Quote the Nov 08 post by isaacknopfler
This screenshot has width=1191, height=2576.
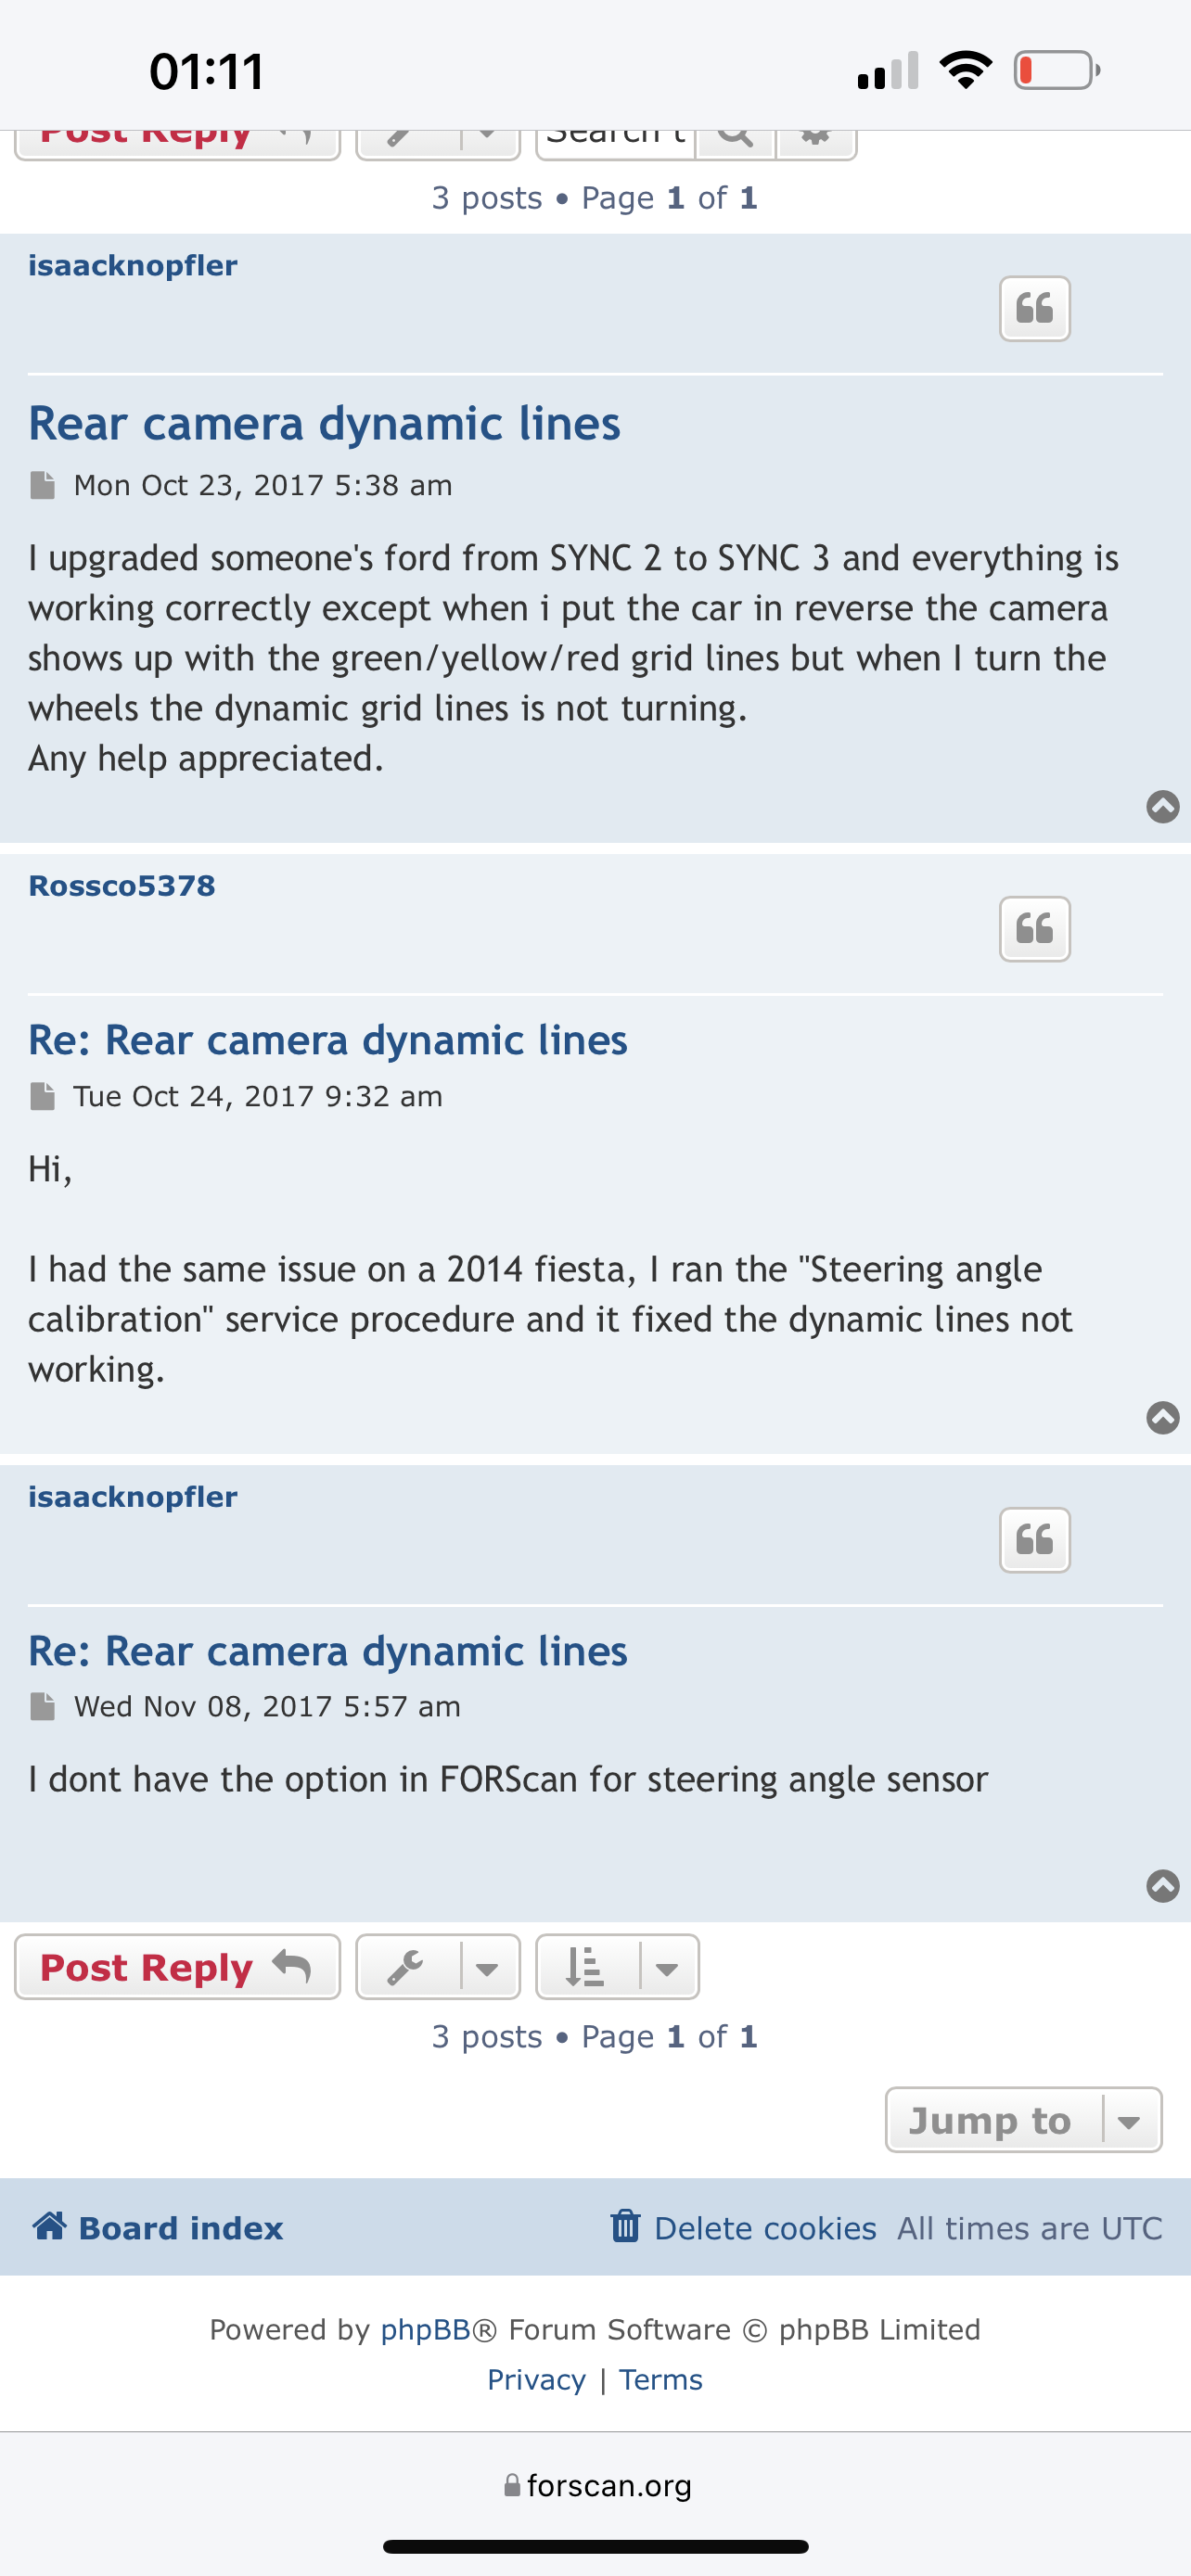tap(1034, 1540)
